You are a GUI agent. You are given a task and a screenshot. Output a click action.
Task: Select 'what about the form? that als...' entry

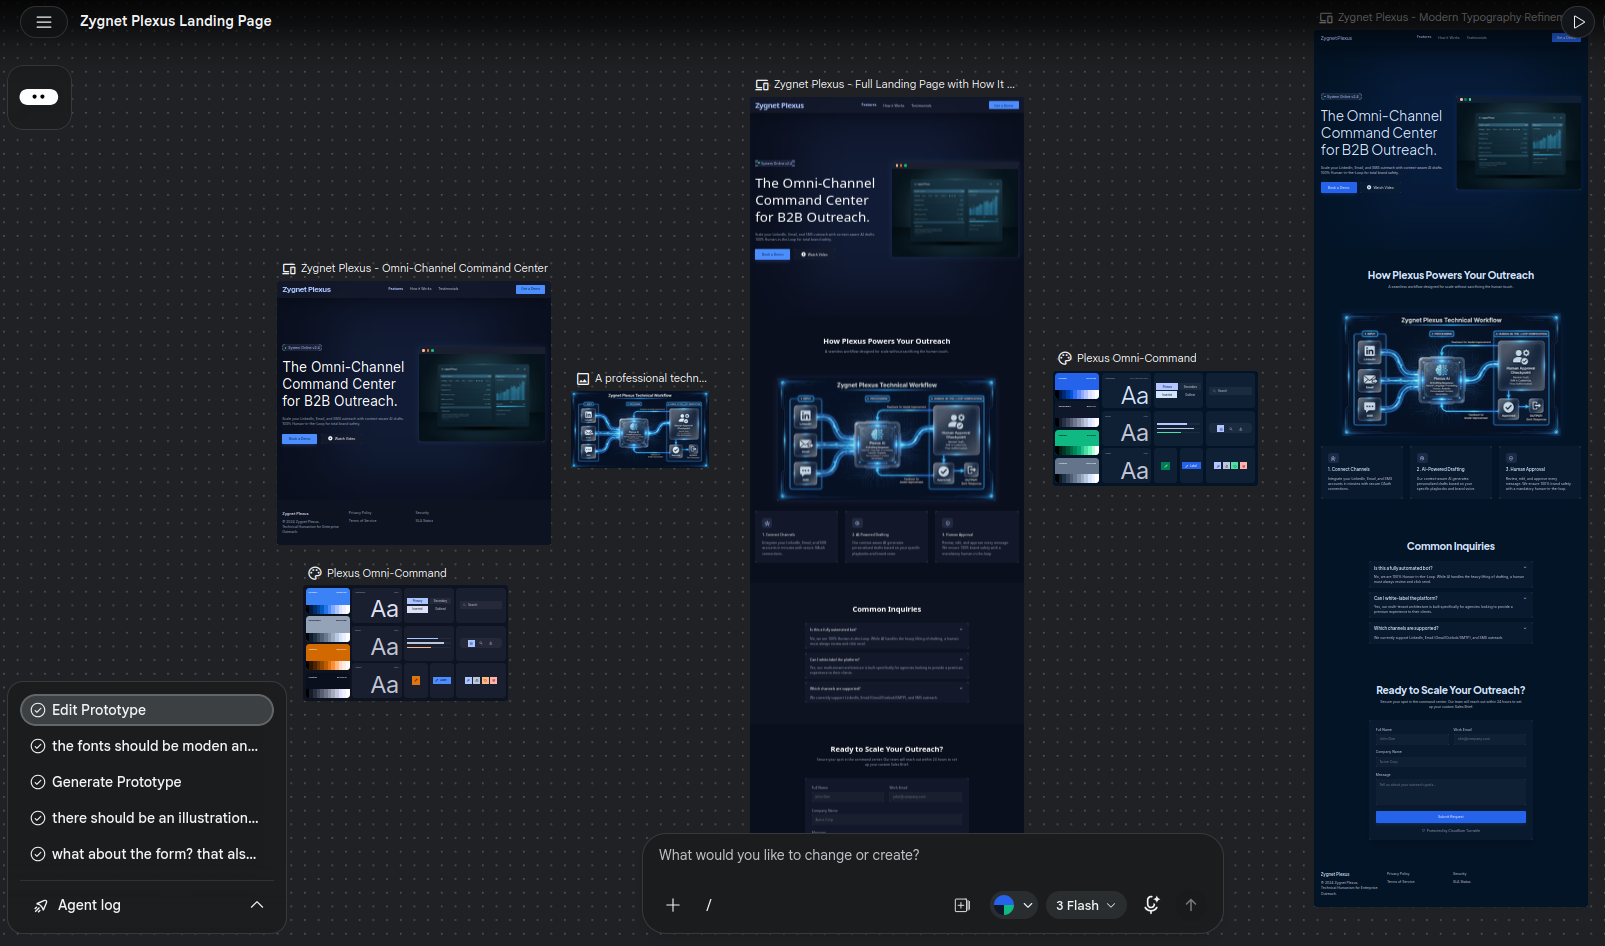pyautogui.click(x=147, y=854)
